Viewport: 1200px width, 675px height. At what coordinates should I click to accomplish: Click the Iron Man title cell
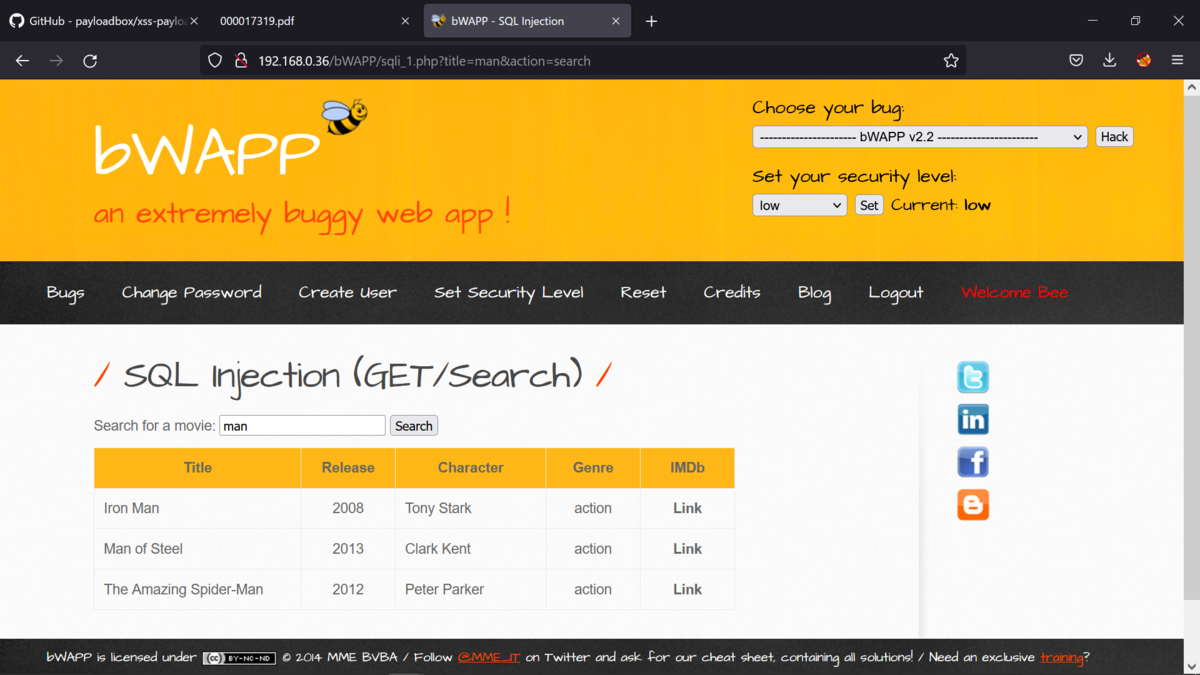tap(198, 508)
